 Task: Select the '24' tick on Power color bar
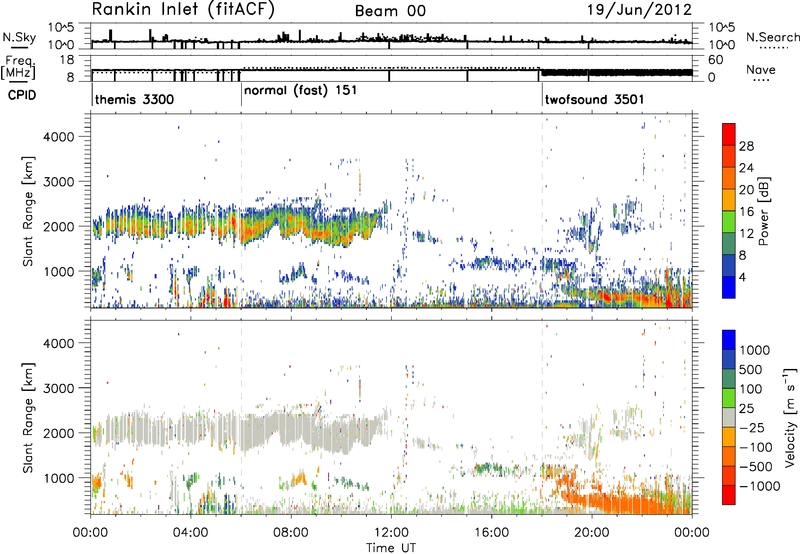coord(746,168)
